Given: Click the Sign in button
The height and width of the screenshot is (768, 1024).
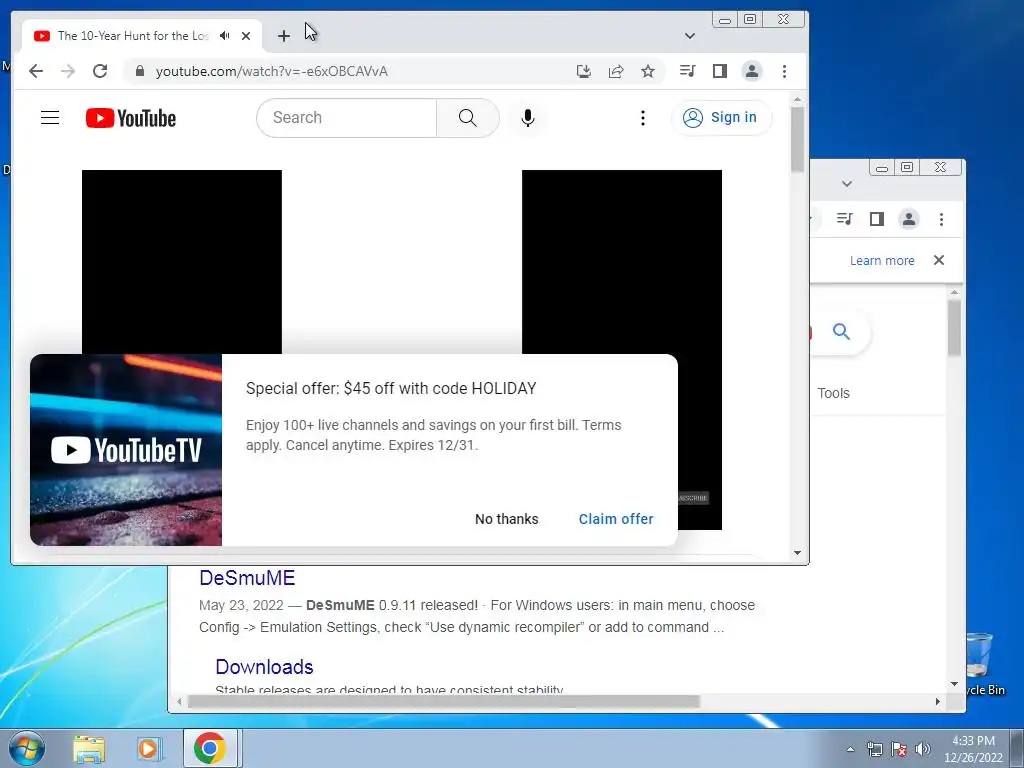Looking at the screenshot, I should click(721, 118).
